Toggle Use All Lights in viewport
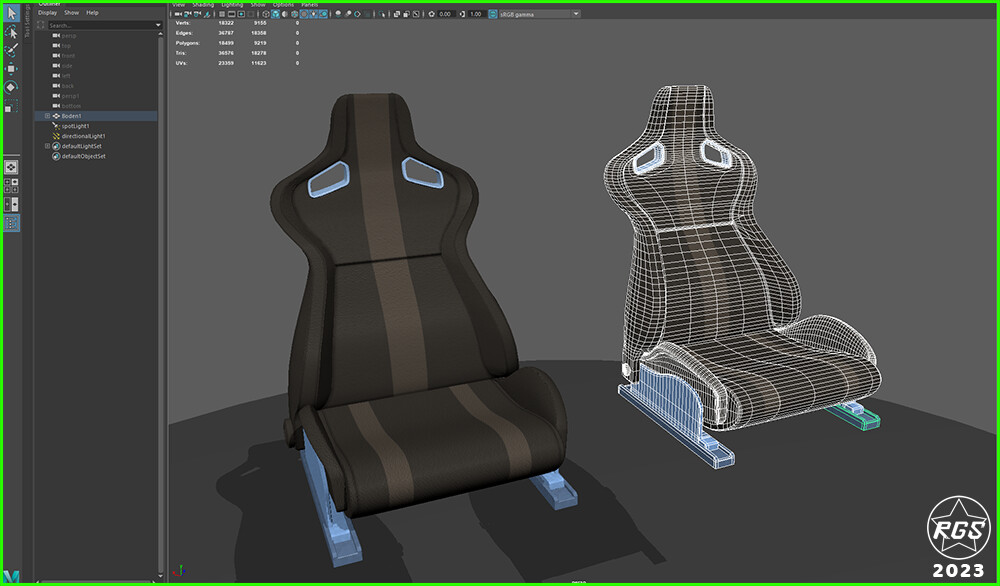This screenshot has height=586, width=1000. coord(314,14)
